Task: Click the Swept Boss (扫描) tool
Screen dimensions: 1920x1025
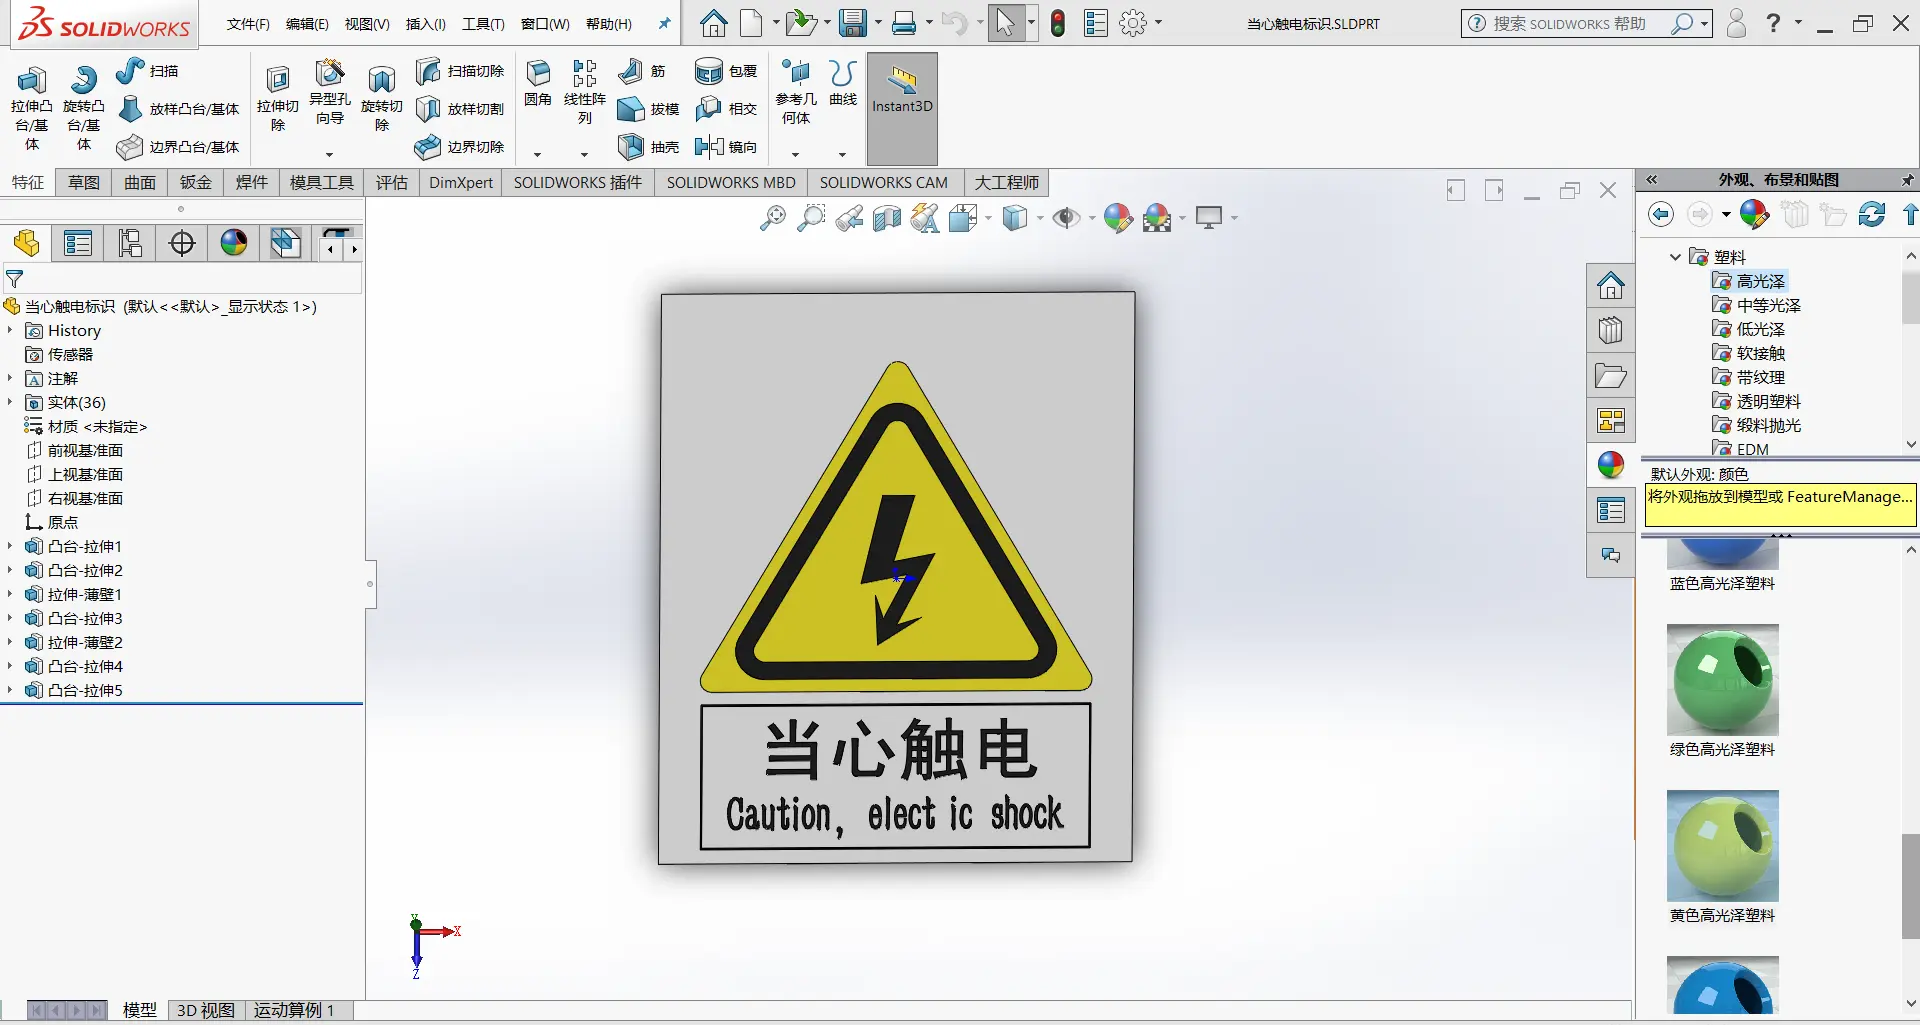Action: point(147,71)
